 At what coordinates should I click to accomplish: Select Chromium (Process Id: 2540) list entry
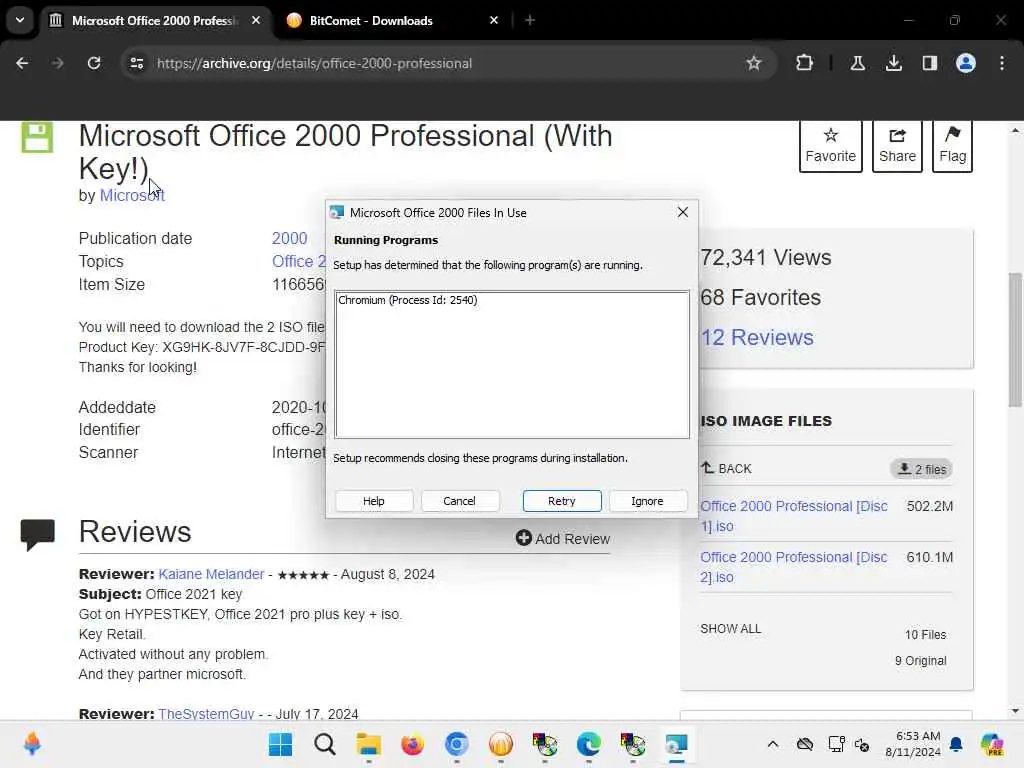[x=408, y=300]
